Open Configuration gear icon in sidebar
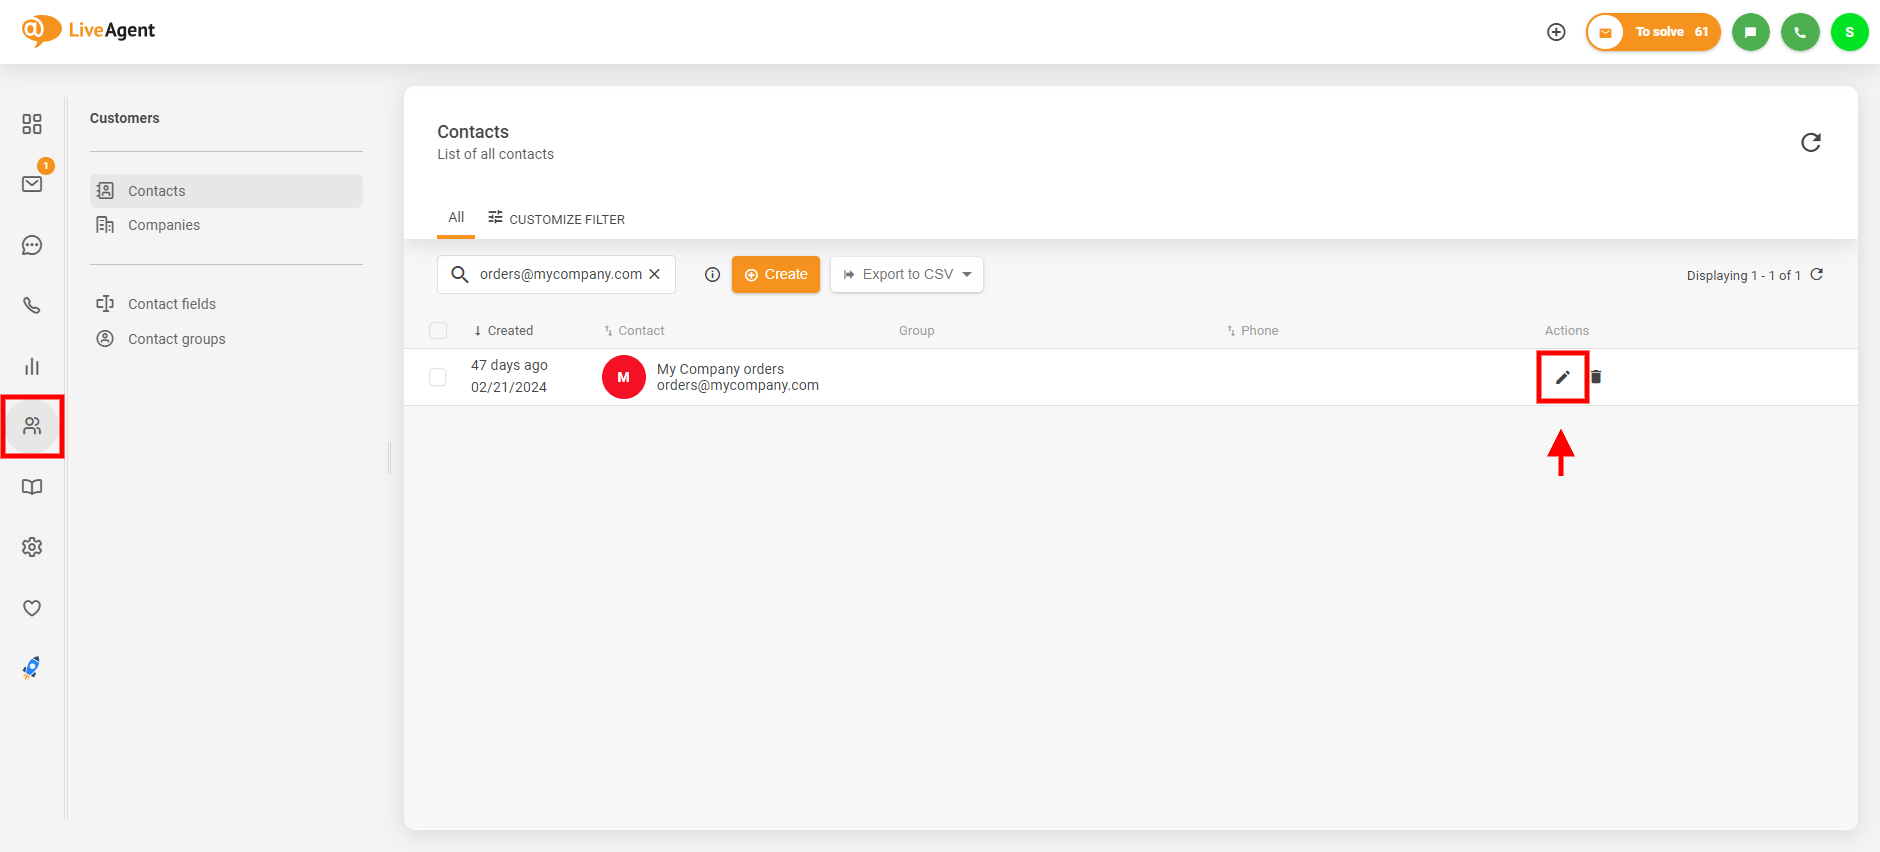The width and height of the screenshot is (1880, 852). 32,547
